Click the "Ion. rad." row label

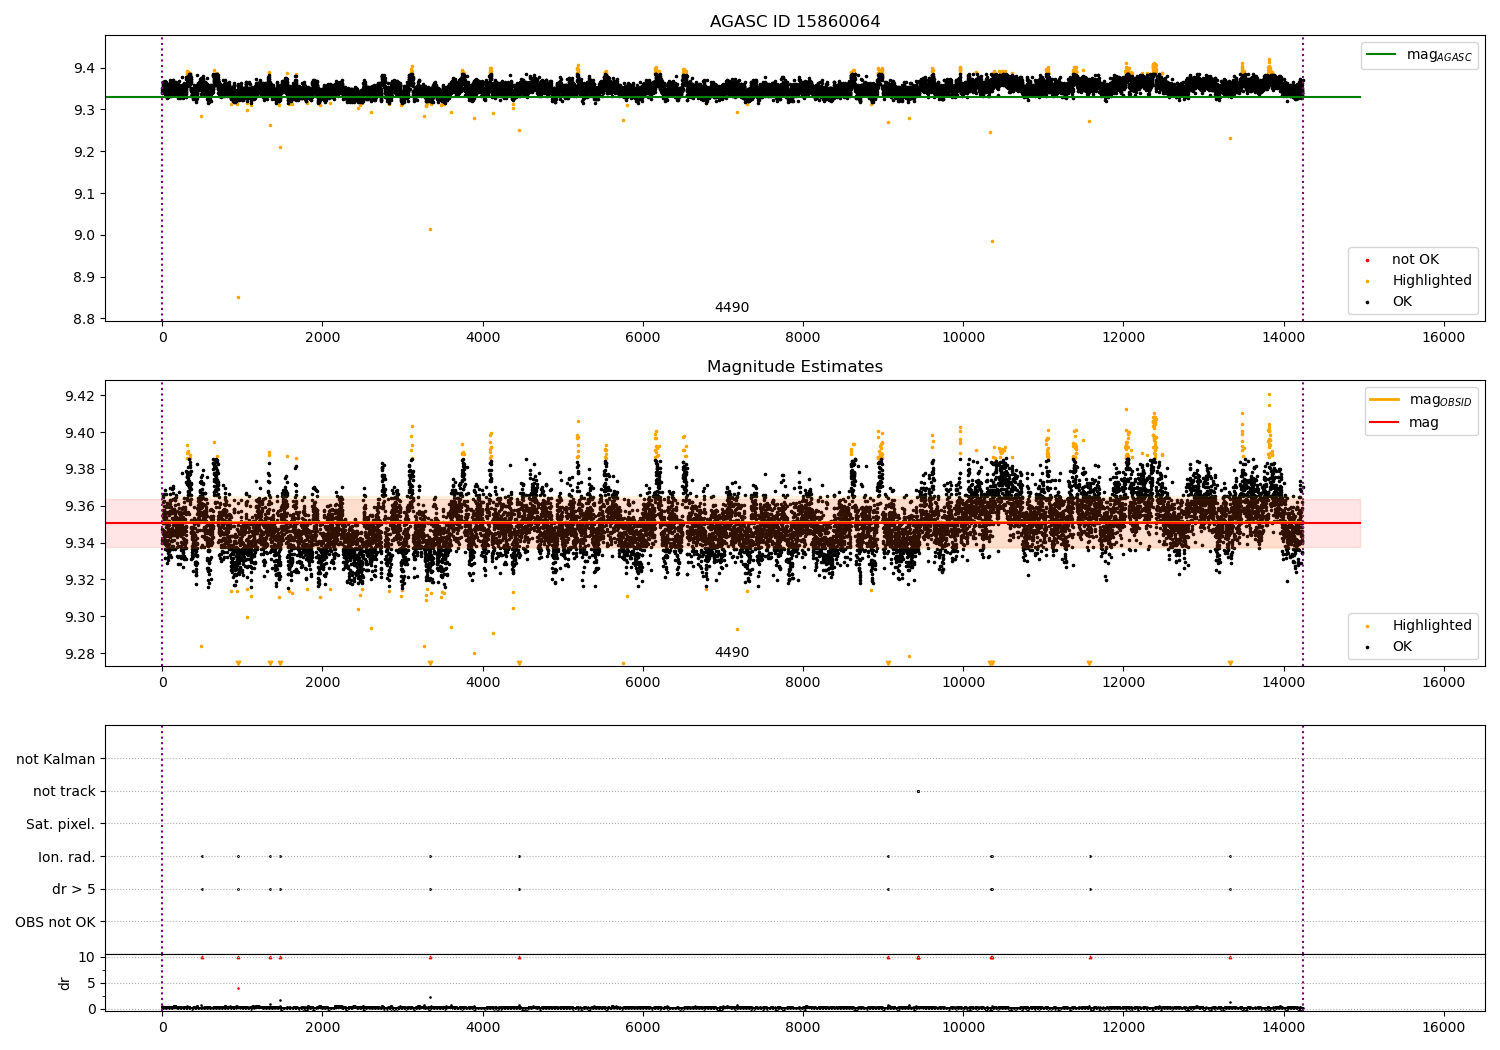(x=67, y=857)
